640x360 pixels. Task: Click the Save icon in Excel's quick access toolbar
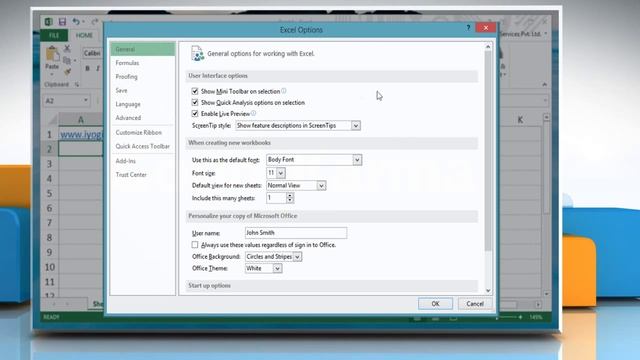tap(62, 22)
